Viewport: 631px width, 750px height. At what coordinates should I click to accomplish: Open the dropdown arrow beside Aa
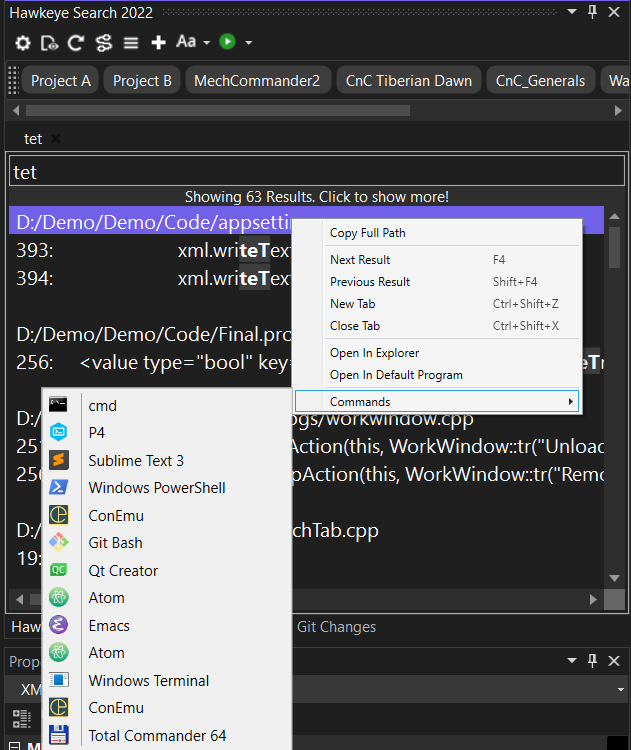tap(207, 43)
